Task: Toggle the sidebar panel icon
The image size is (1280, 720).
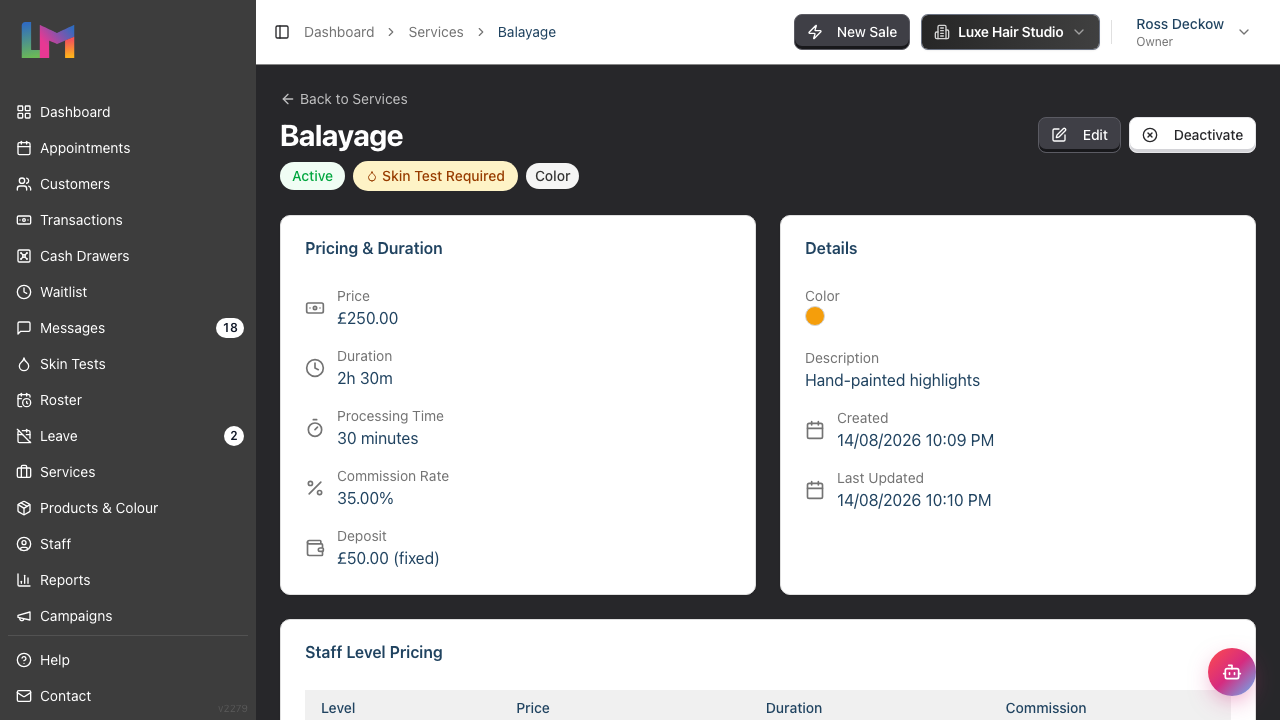Action: pyautogui.click(x=282, y=32)
